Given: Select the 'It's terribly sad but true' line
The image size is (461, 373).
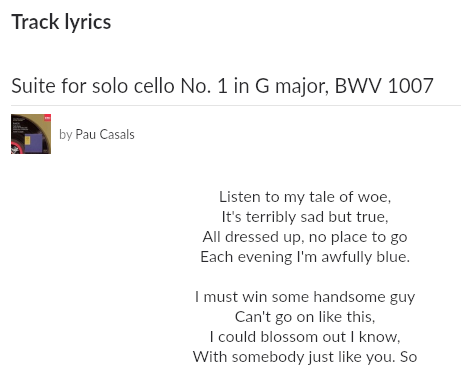Looking at the screenshot, I should (x=305, y=217).
